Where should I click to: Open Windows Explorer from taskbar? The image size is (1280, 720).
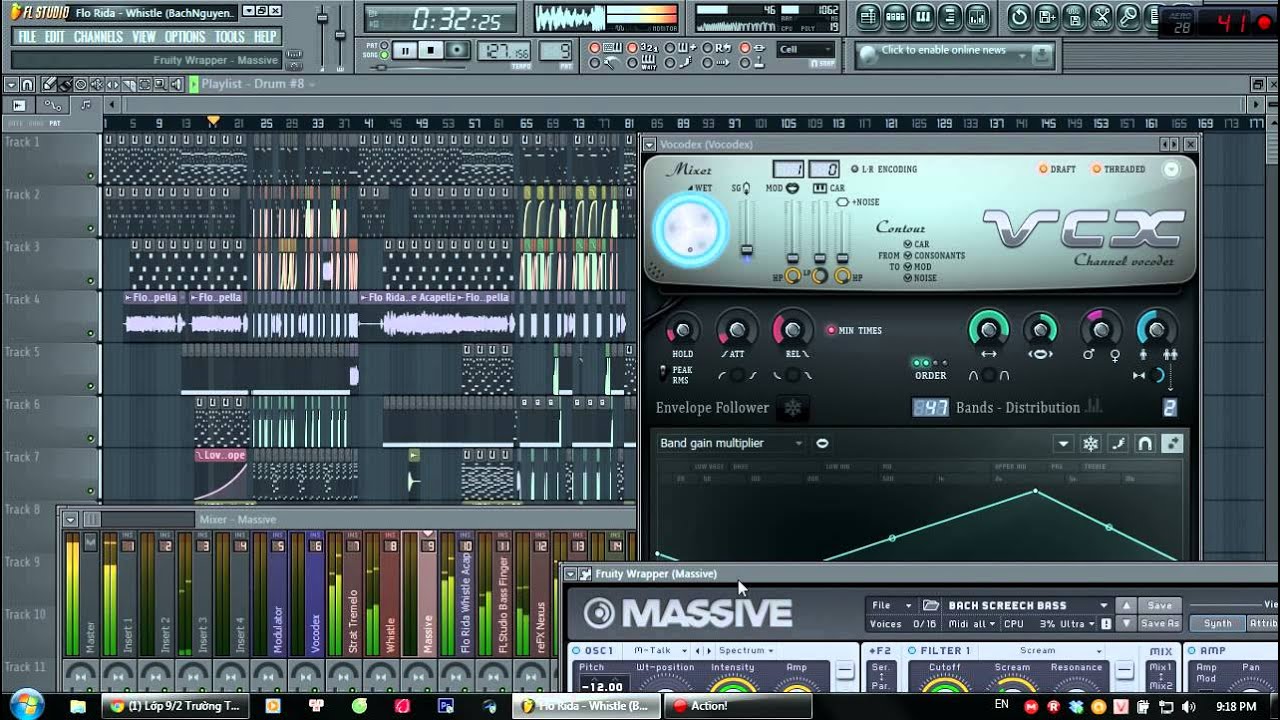[78, 705]
